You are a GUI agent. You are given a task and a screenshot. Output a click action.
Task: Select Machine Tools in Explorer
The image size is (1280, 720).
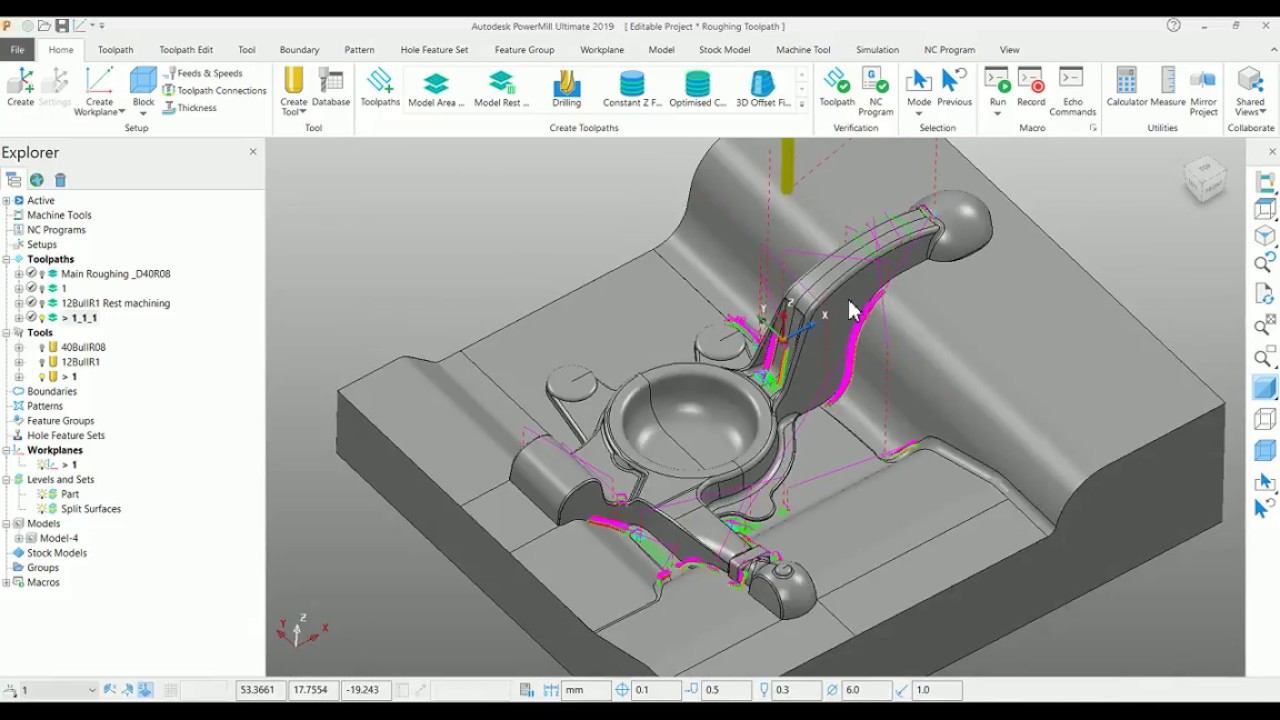pyautogui.click(x=59, y=215)
